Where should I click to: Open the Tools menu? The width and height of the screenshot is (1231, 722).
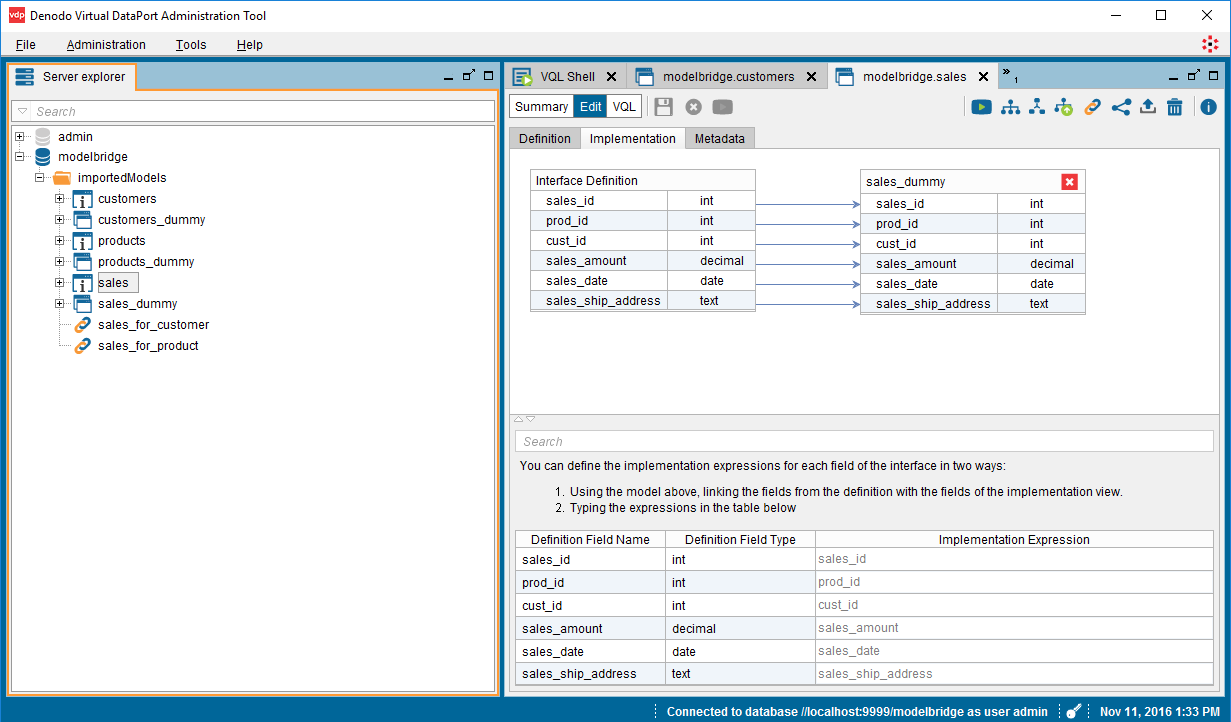[x=191, y=45]
